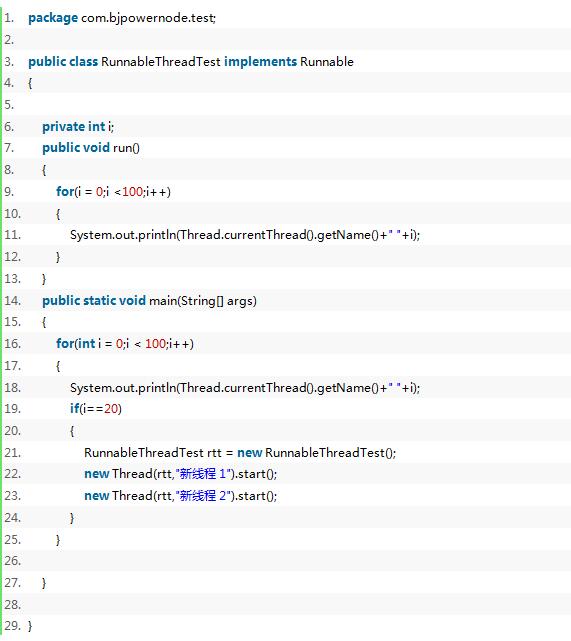Click the 'public class RunnableThreadTest implements Runnable' line
This screenshot has width=571, height=641.
(191, 61)
